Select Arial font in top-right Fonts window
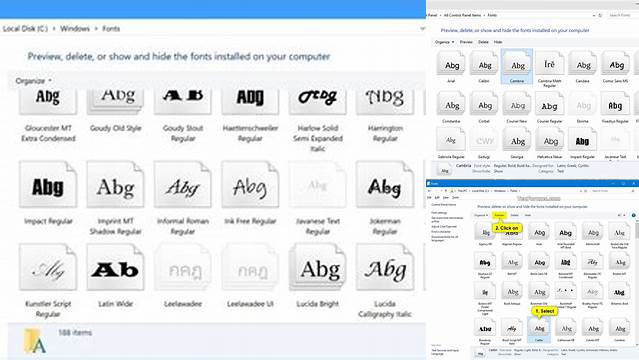The width and height of the screenshot is (639, 360). (451, 63)
